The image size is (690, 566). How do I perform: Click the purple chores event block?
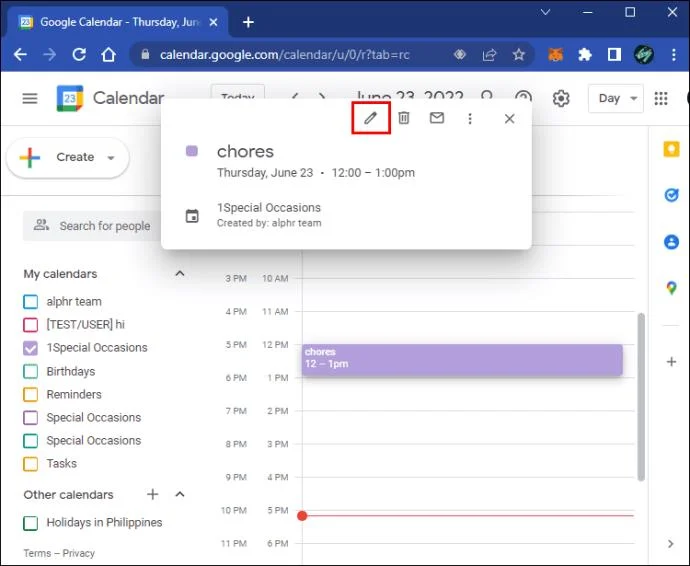(x=462, y=360)
